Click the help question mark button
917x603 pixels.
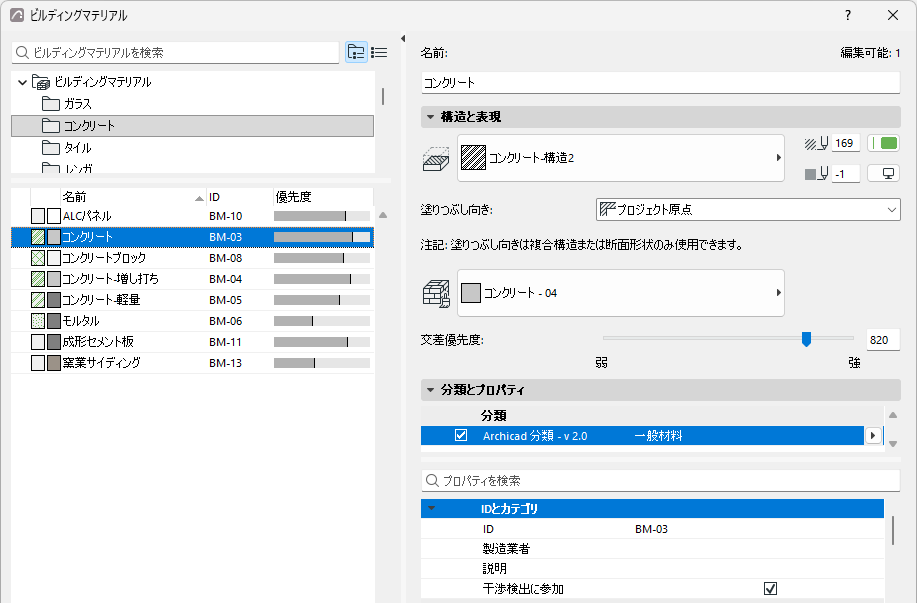coord(848,15)
